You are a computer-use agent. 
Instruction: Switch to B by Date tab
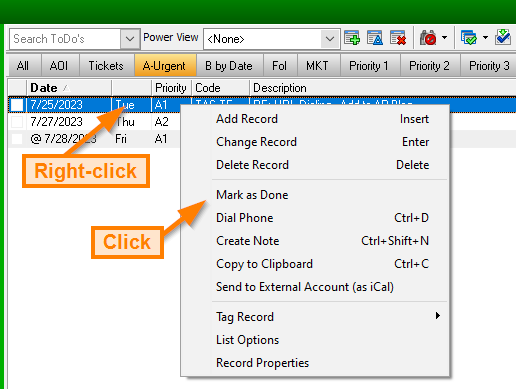[229, 66]
